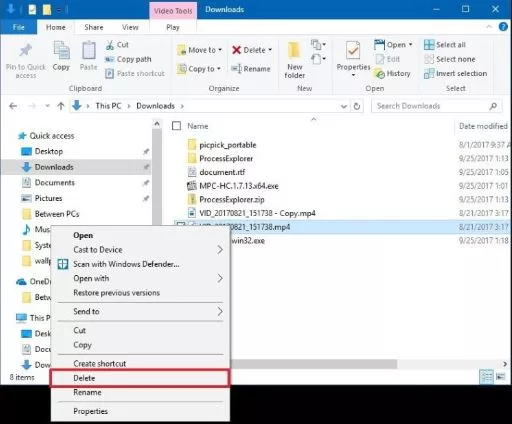
Task: Click the Paste ribbon icon
Action: (89, 51)
